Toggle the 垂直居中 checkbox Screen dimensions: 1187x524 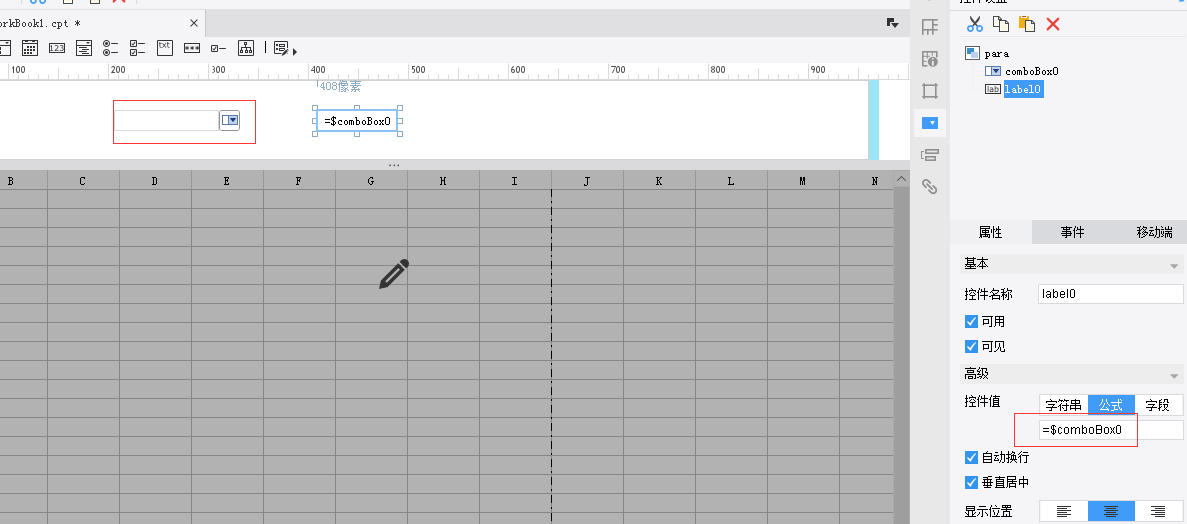(x=971, y=482)
